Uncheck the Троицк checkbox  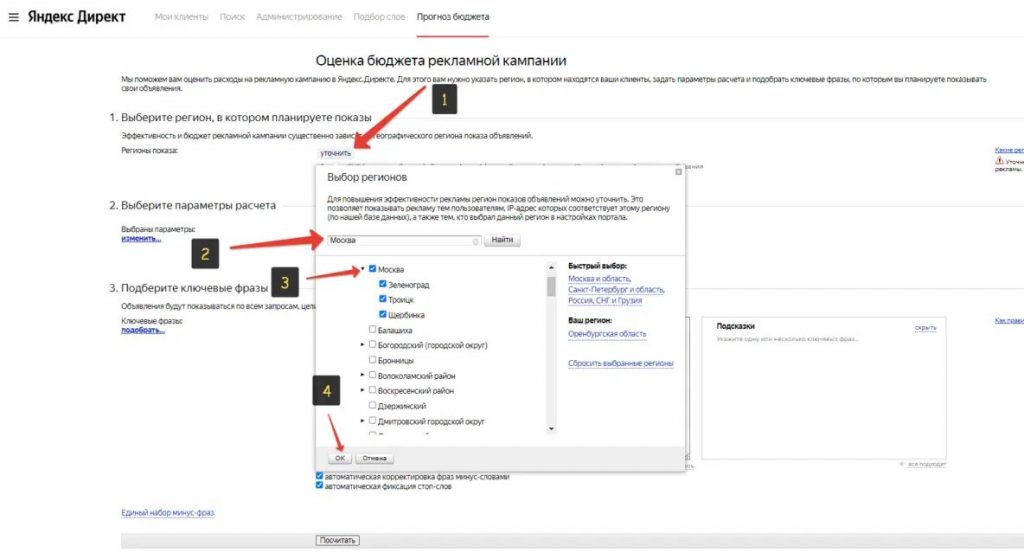tap(383, 299)
